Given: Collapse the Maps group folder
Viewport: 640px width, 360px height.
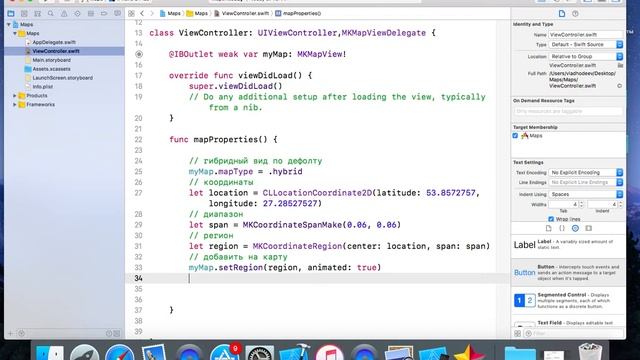Looking at the screenshot, I should point(15,33).
